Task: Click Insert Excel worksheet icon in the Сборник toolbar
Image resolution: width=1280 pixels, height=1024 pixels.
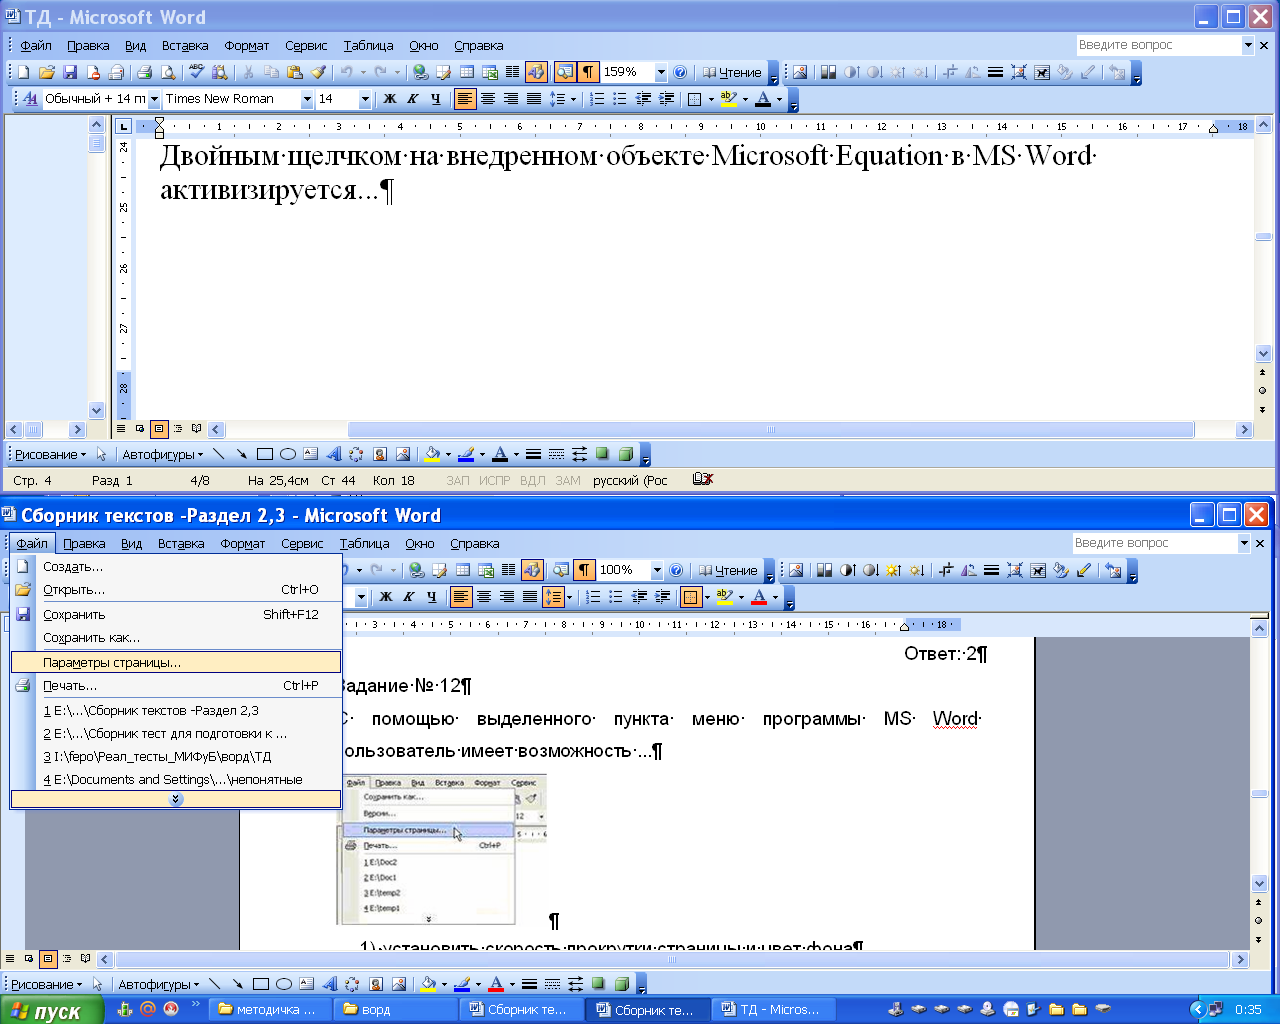Action: [486, 570]
